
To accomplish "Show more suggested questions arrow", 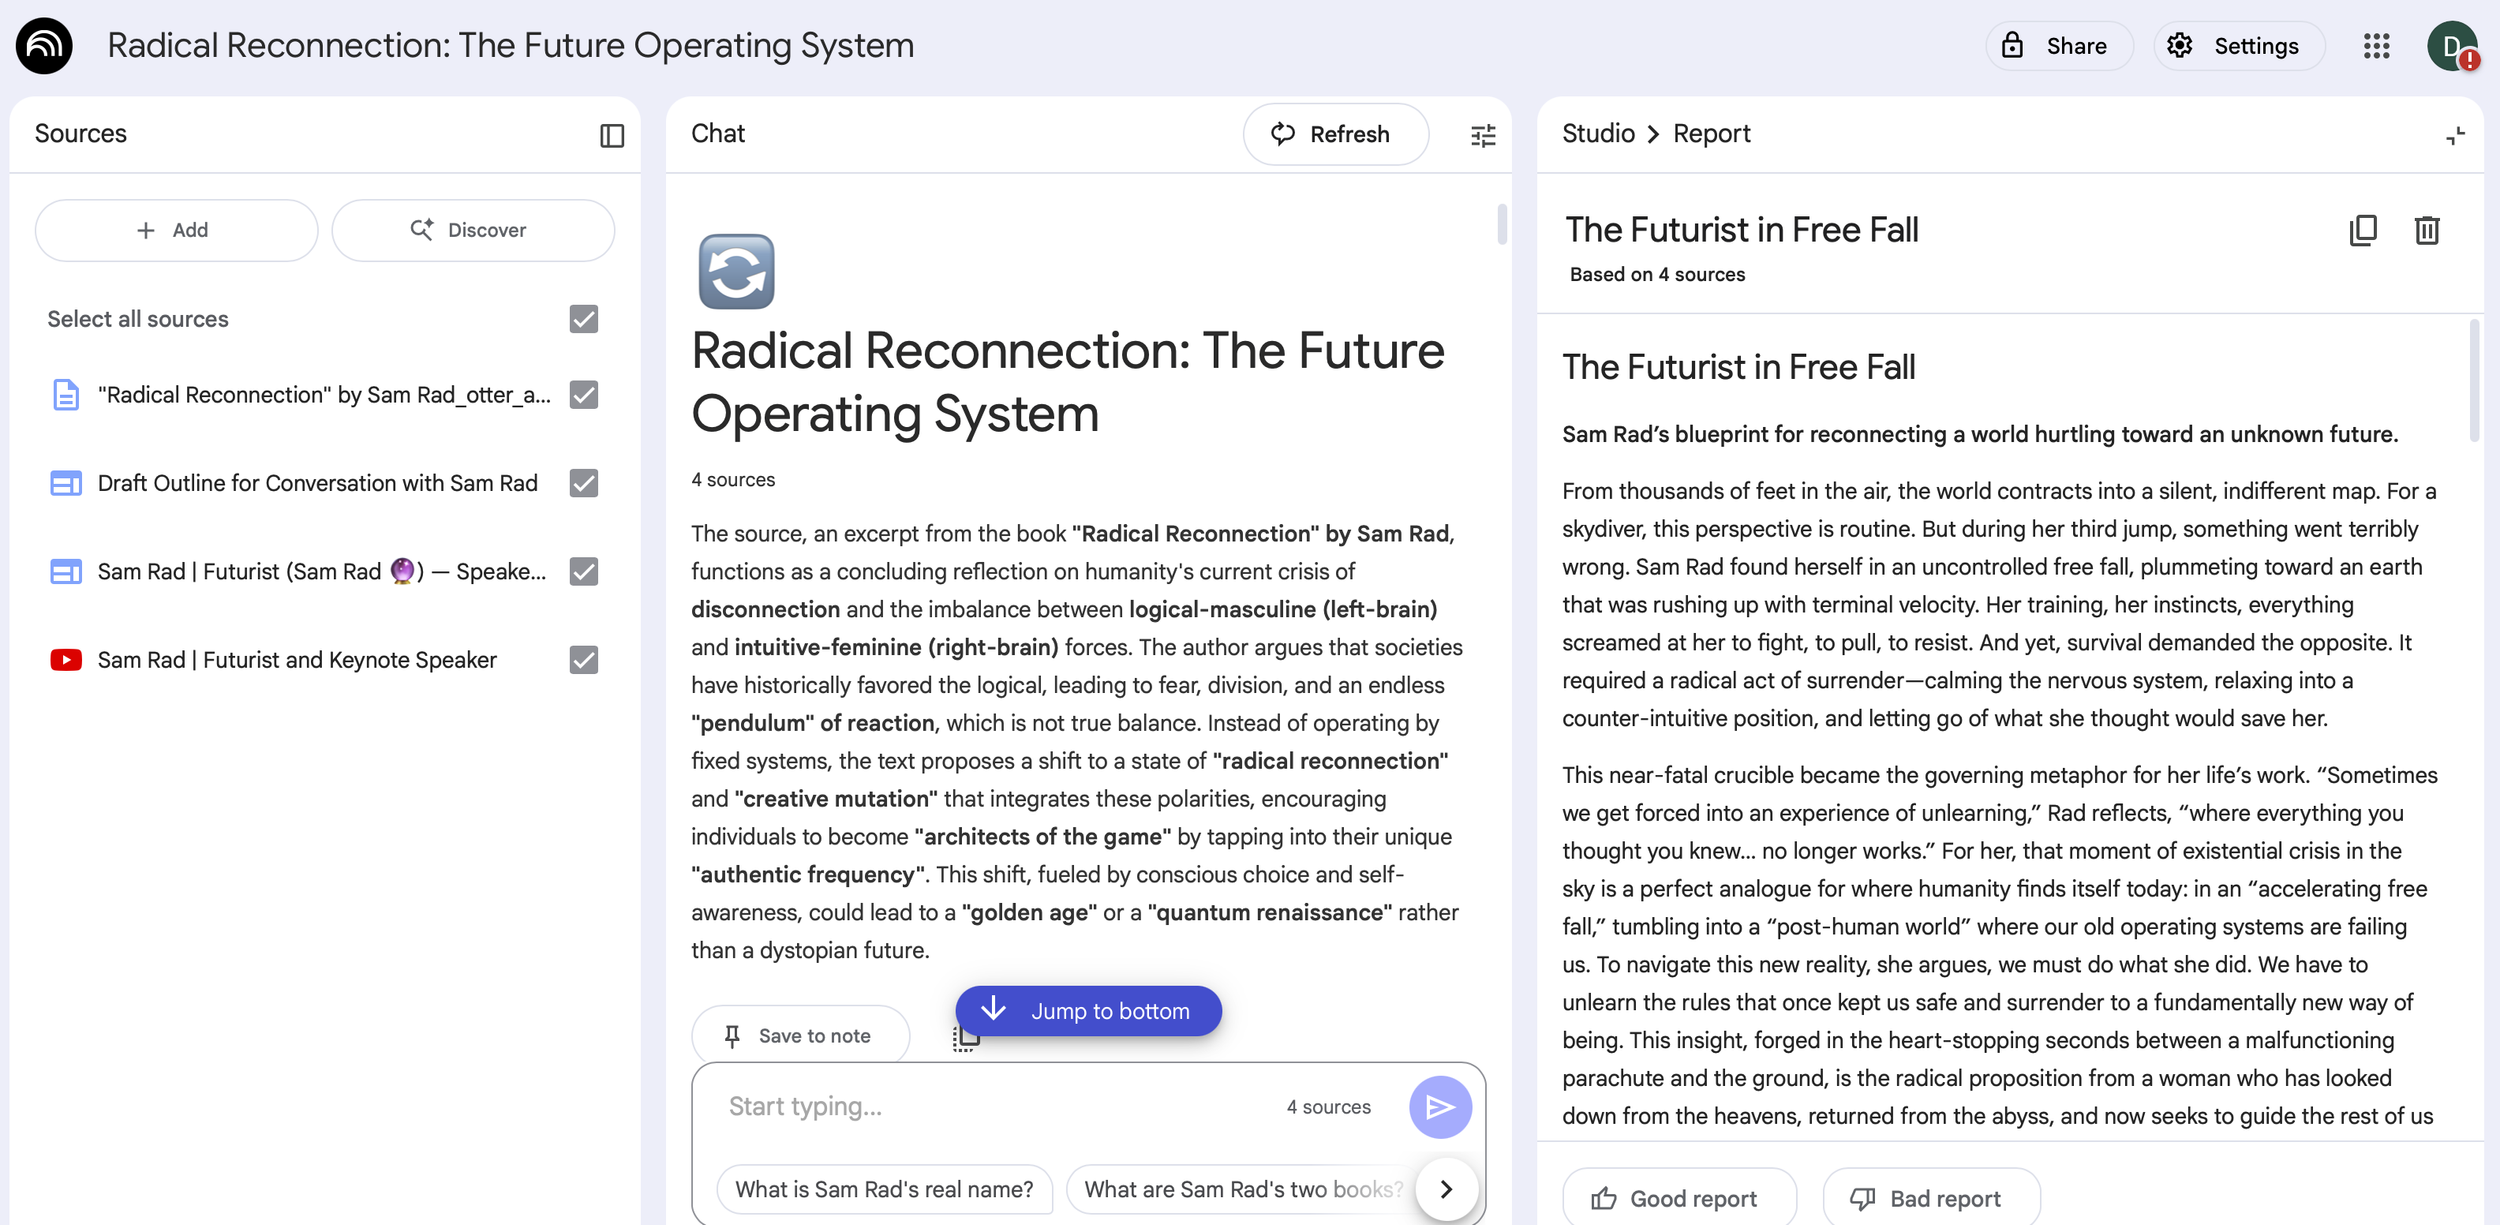I will 1446,1189.
